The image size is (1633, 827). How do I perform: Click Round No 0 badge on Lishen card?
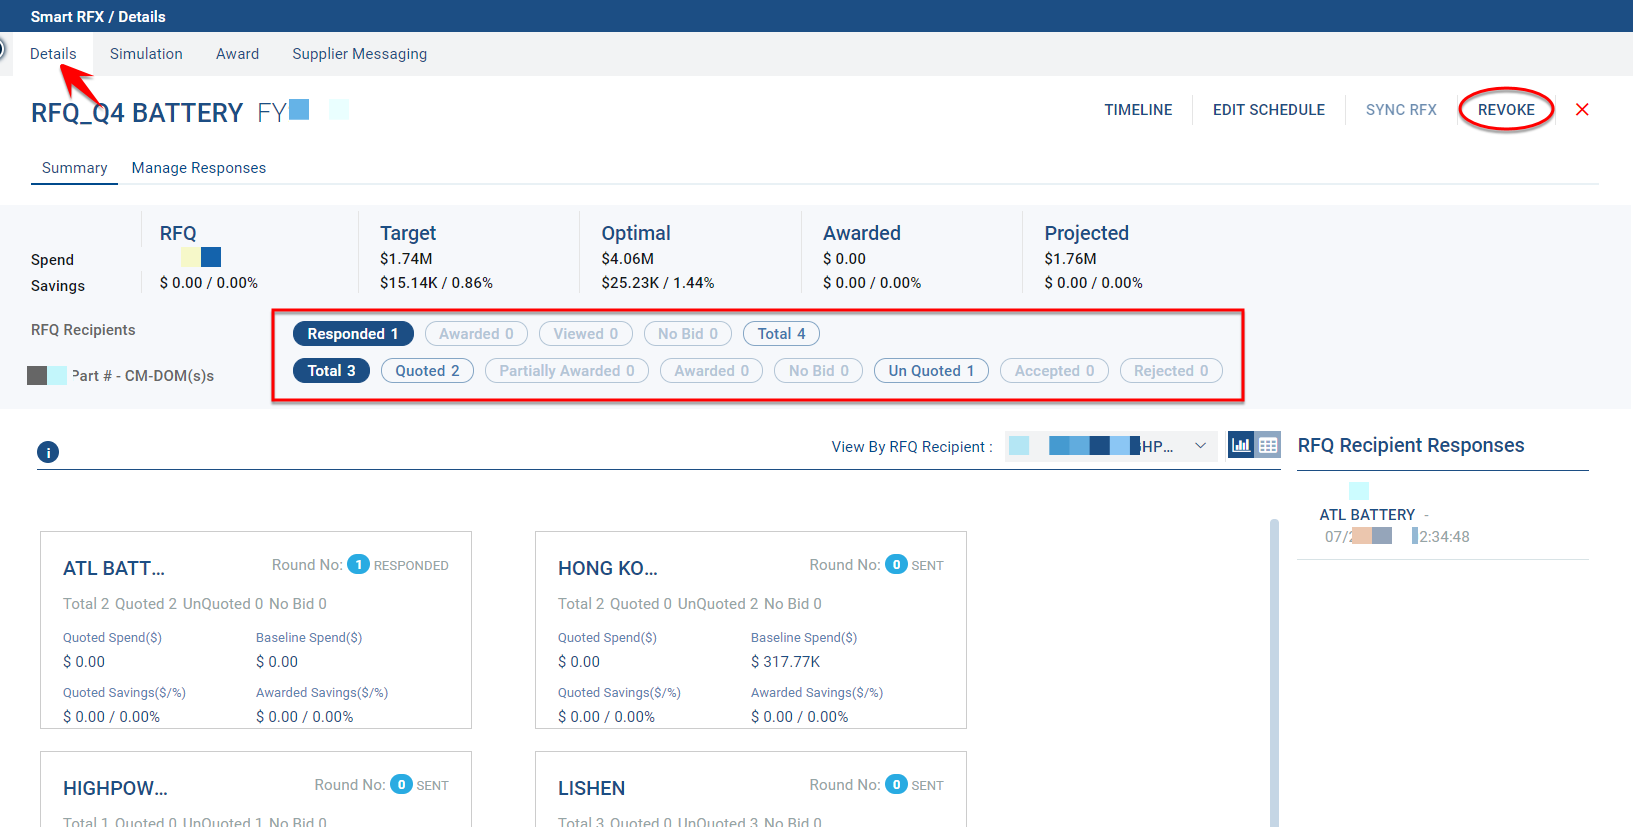coord(896,785)
